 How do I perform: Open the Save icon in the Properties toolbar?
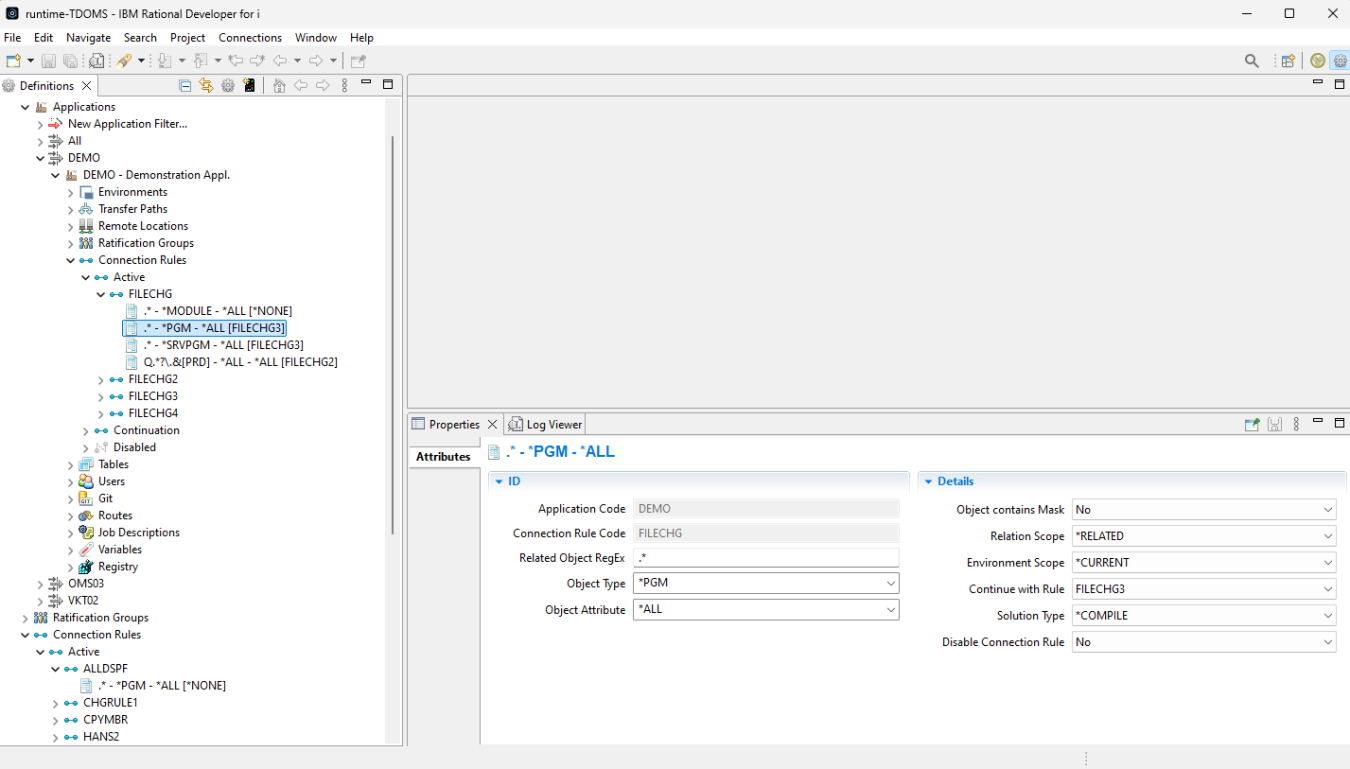point(1274,424)
